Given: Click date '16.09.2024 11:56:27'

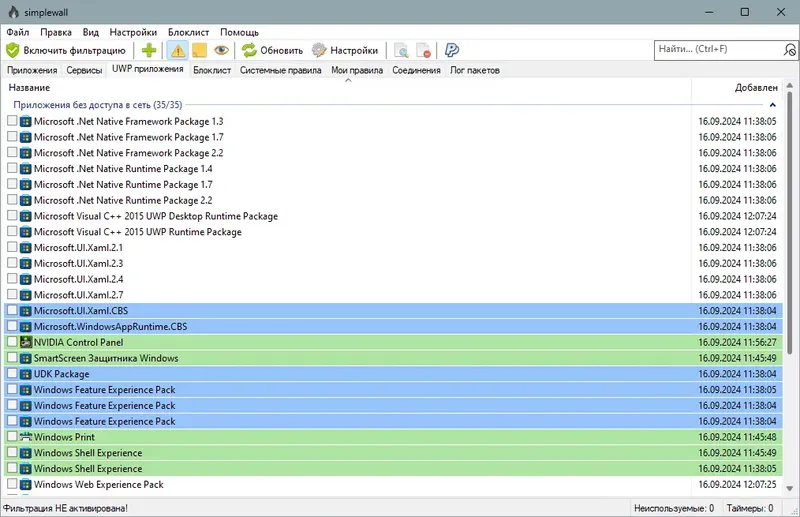Looking at the screenshot, I should 737,342.
